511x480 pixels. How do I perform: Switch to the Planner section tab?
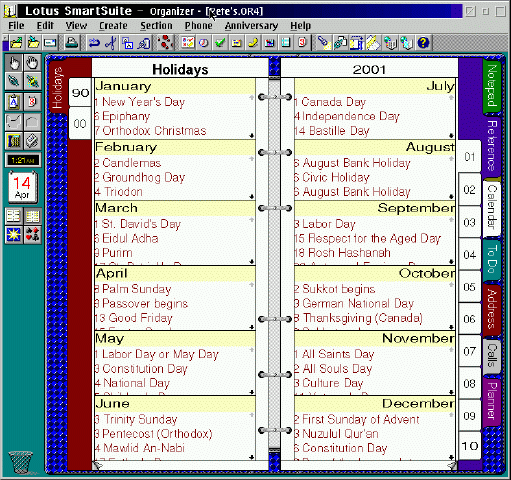(492, 401)
